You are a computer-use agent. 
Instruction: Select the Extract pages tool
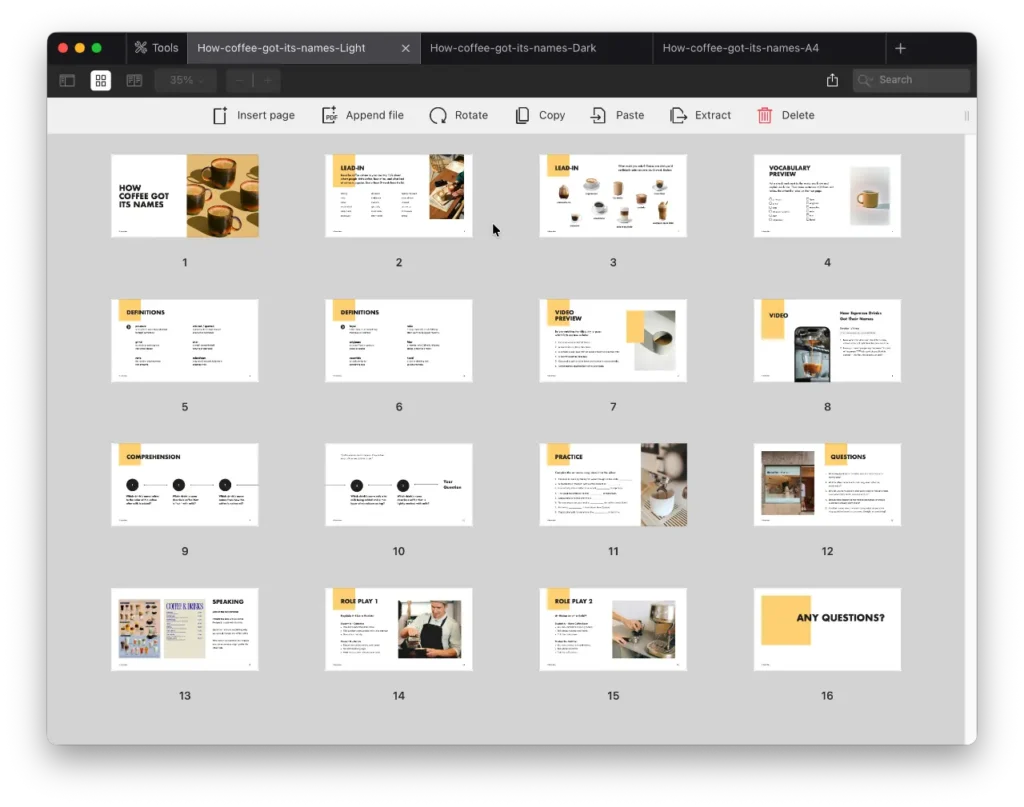[677, 115]
